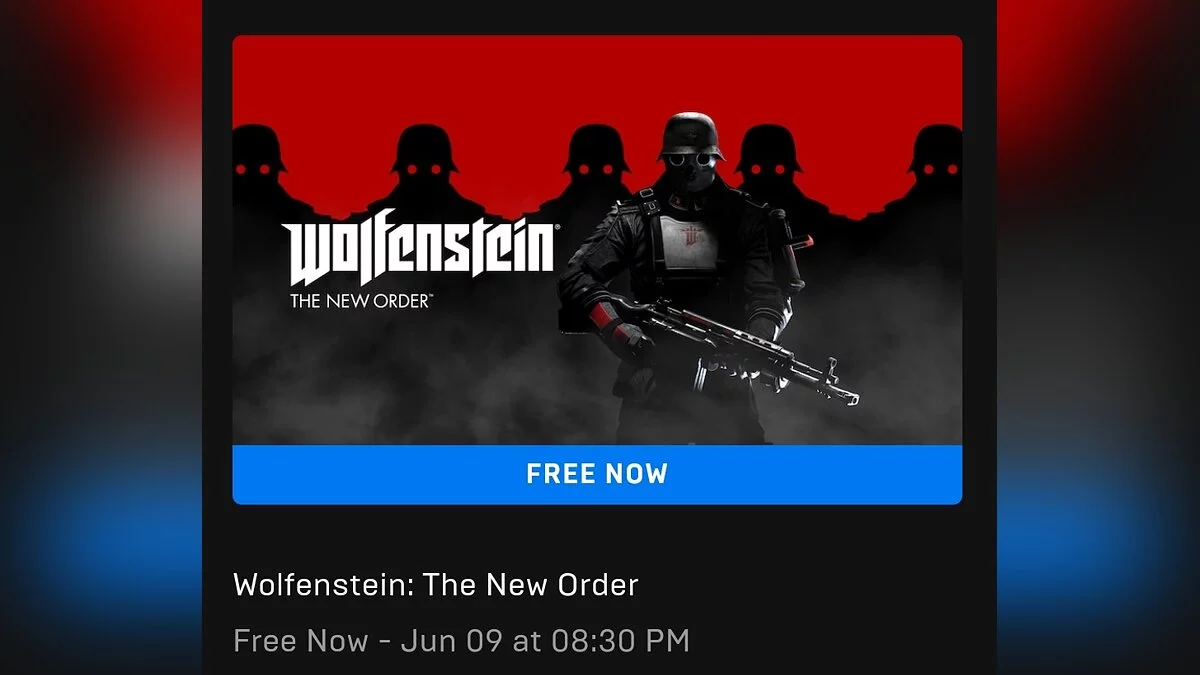Click the silhouette directly left of the soldier

[x=596, y=170]
